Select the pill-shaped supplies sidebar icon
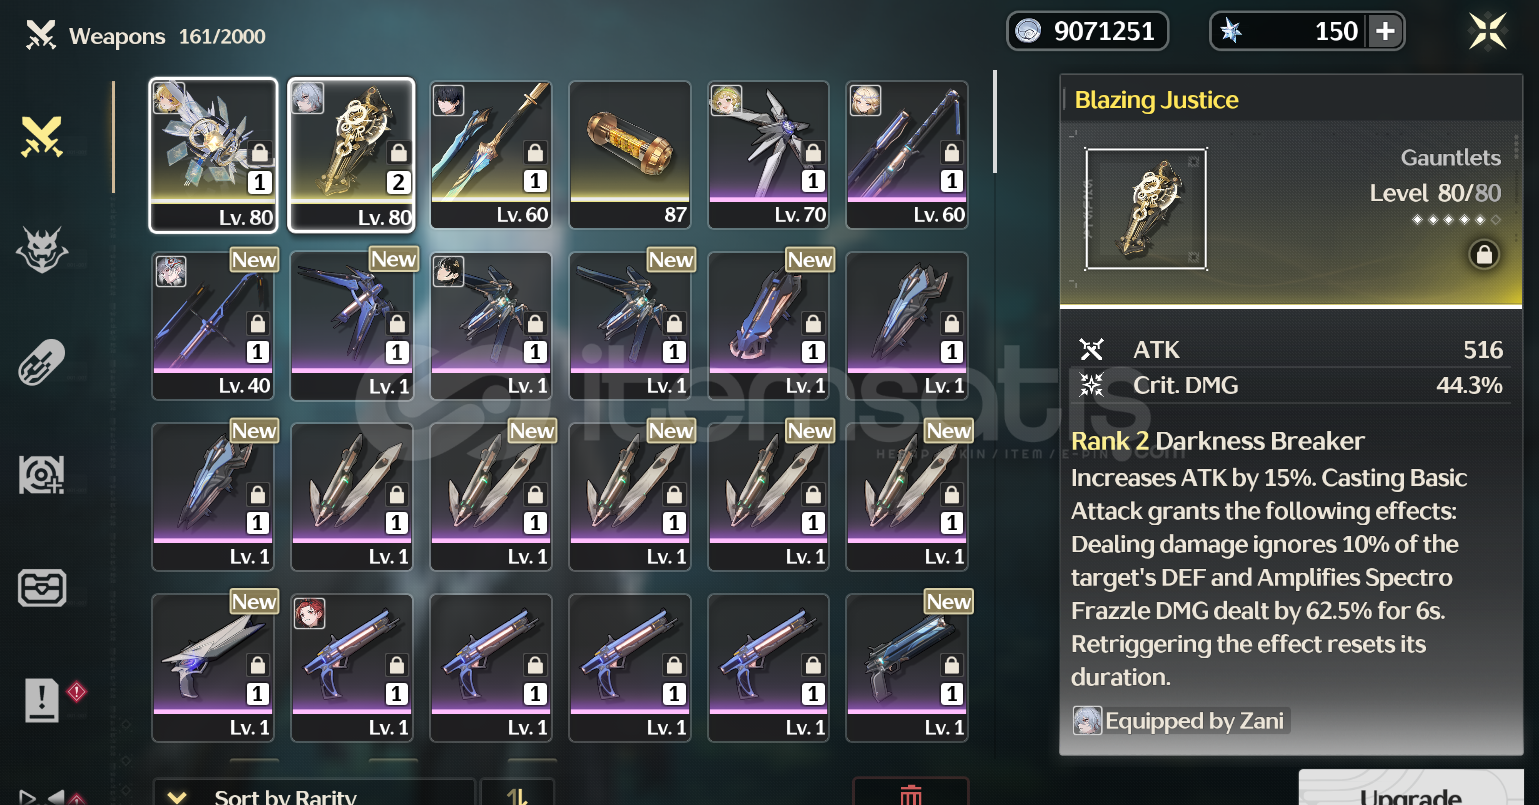1539x805 pixels. (42, 361)
